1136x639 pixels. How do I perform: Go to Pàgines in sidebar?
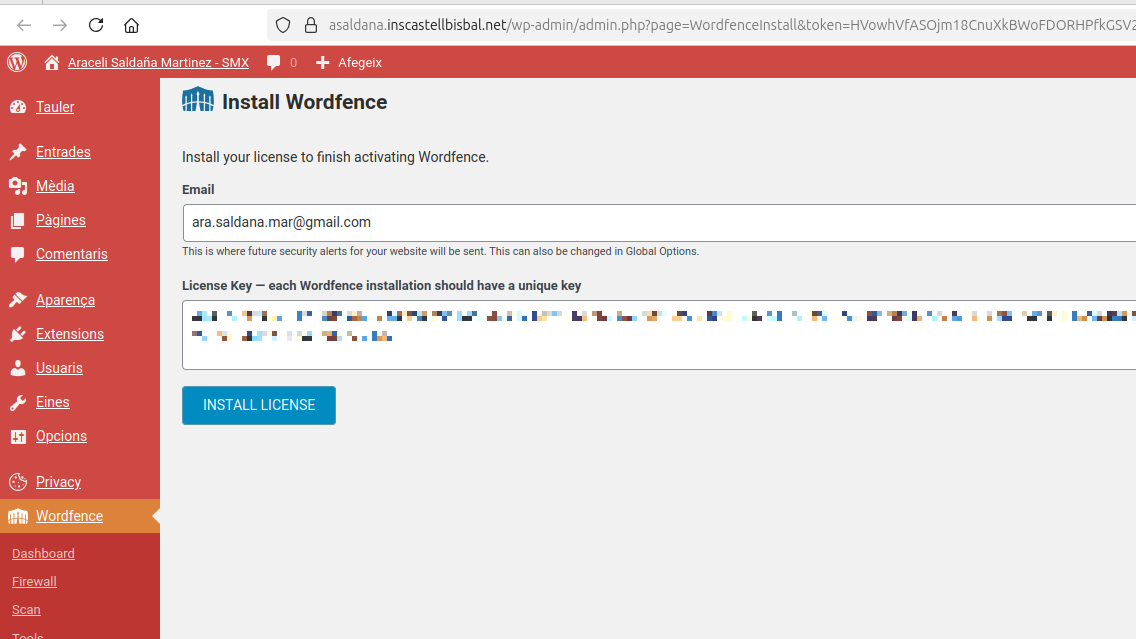tap(60, 220)
